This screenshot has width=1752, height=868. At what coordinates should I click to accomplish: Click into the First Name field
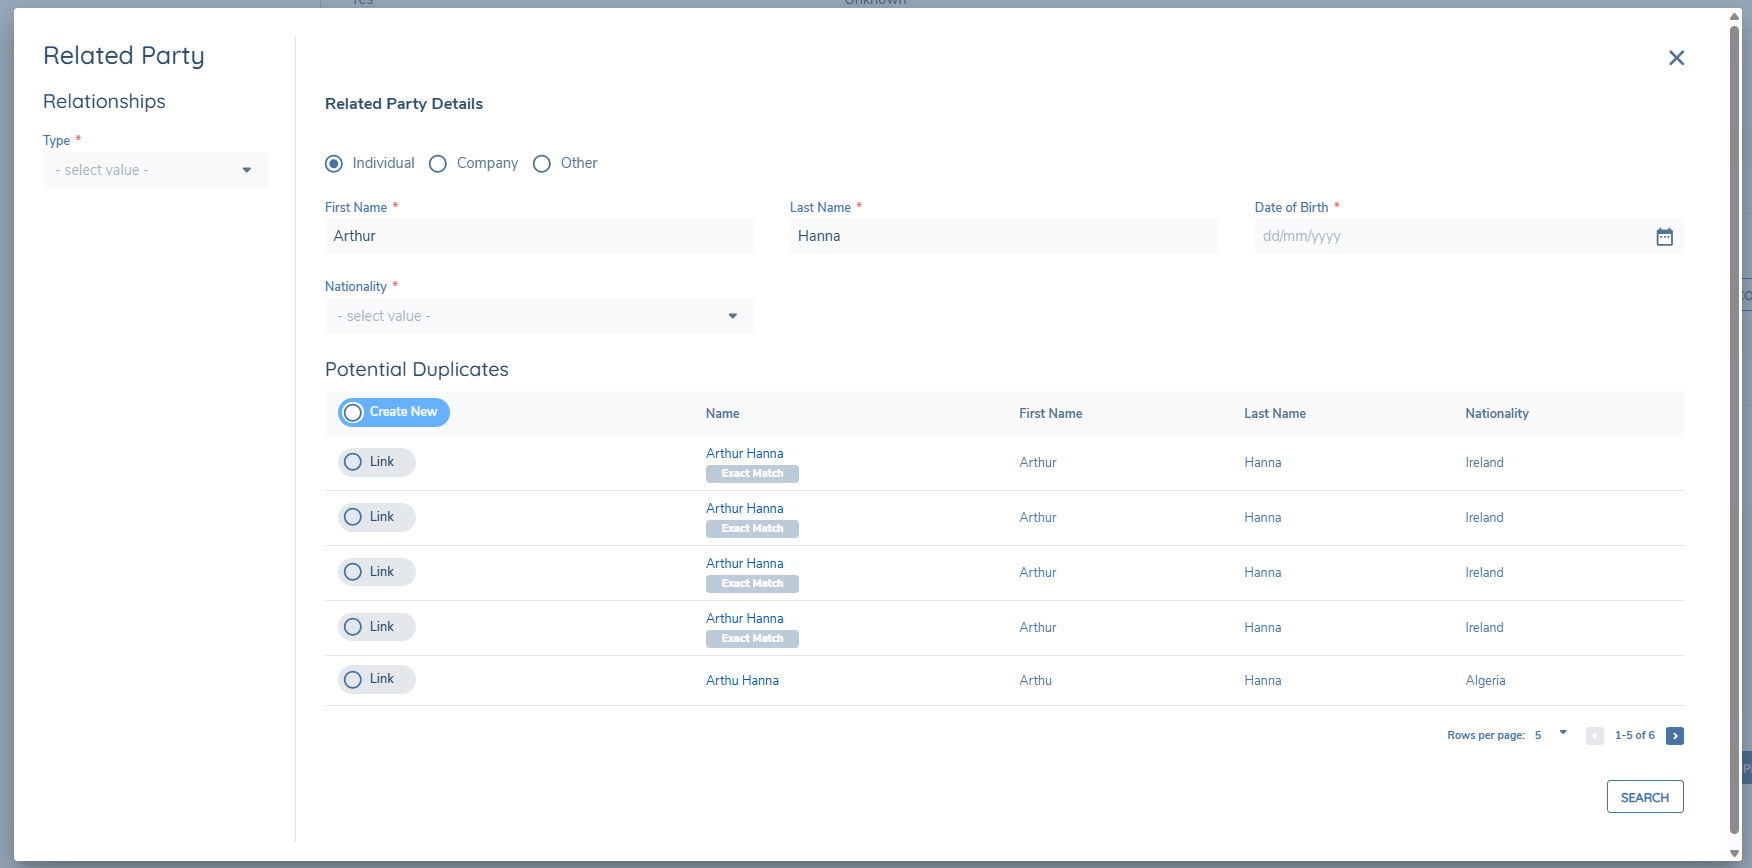[x=538, y=237]
